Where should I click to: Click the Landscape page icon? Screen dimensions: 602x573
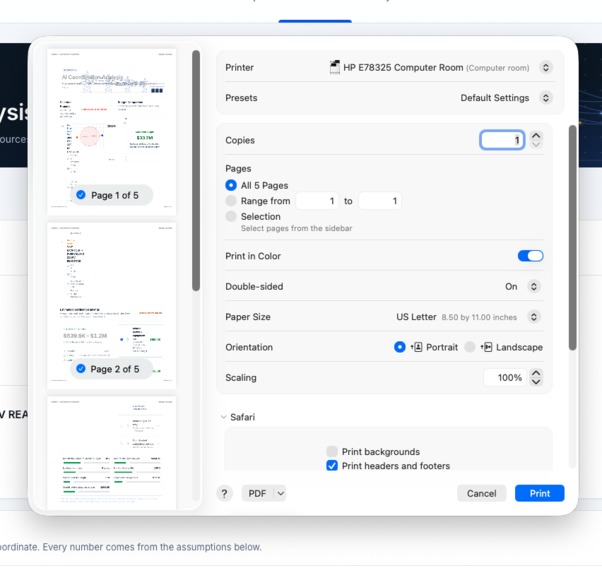click(486, 347)
